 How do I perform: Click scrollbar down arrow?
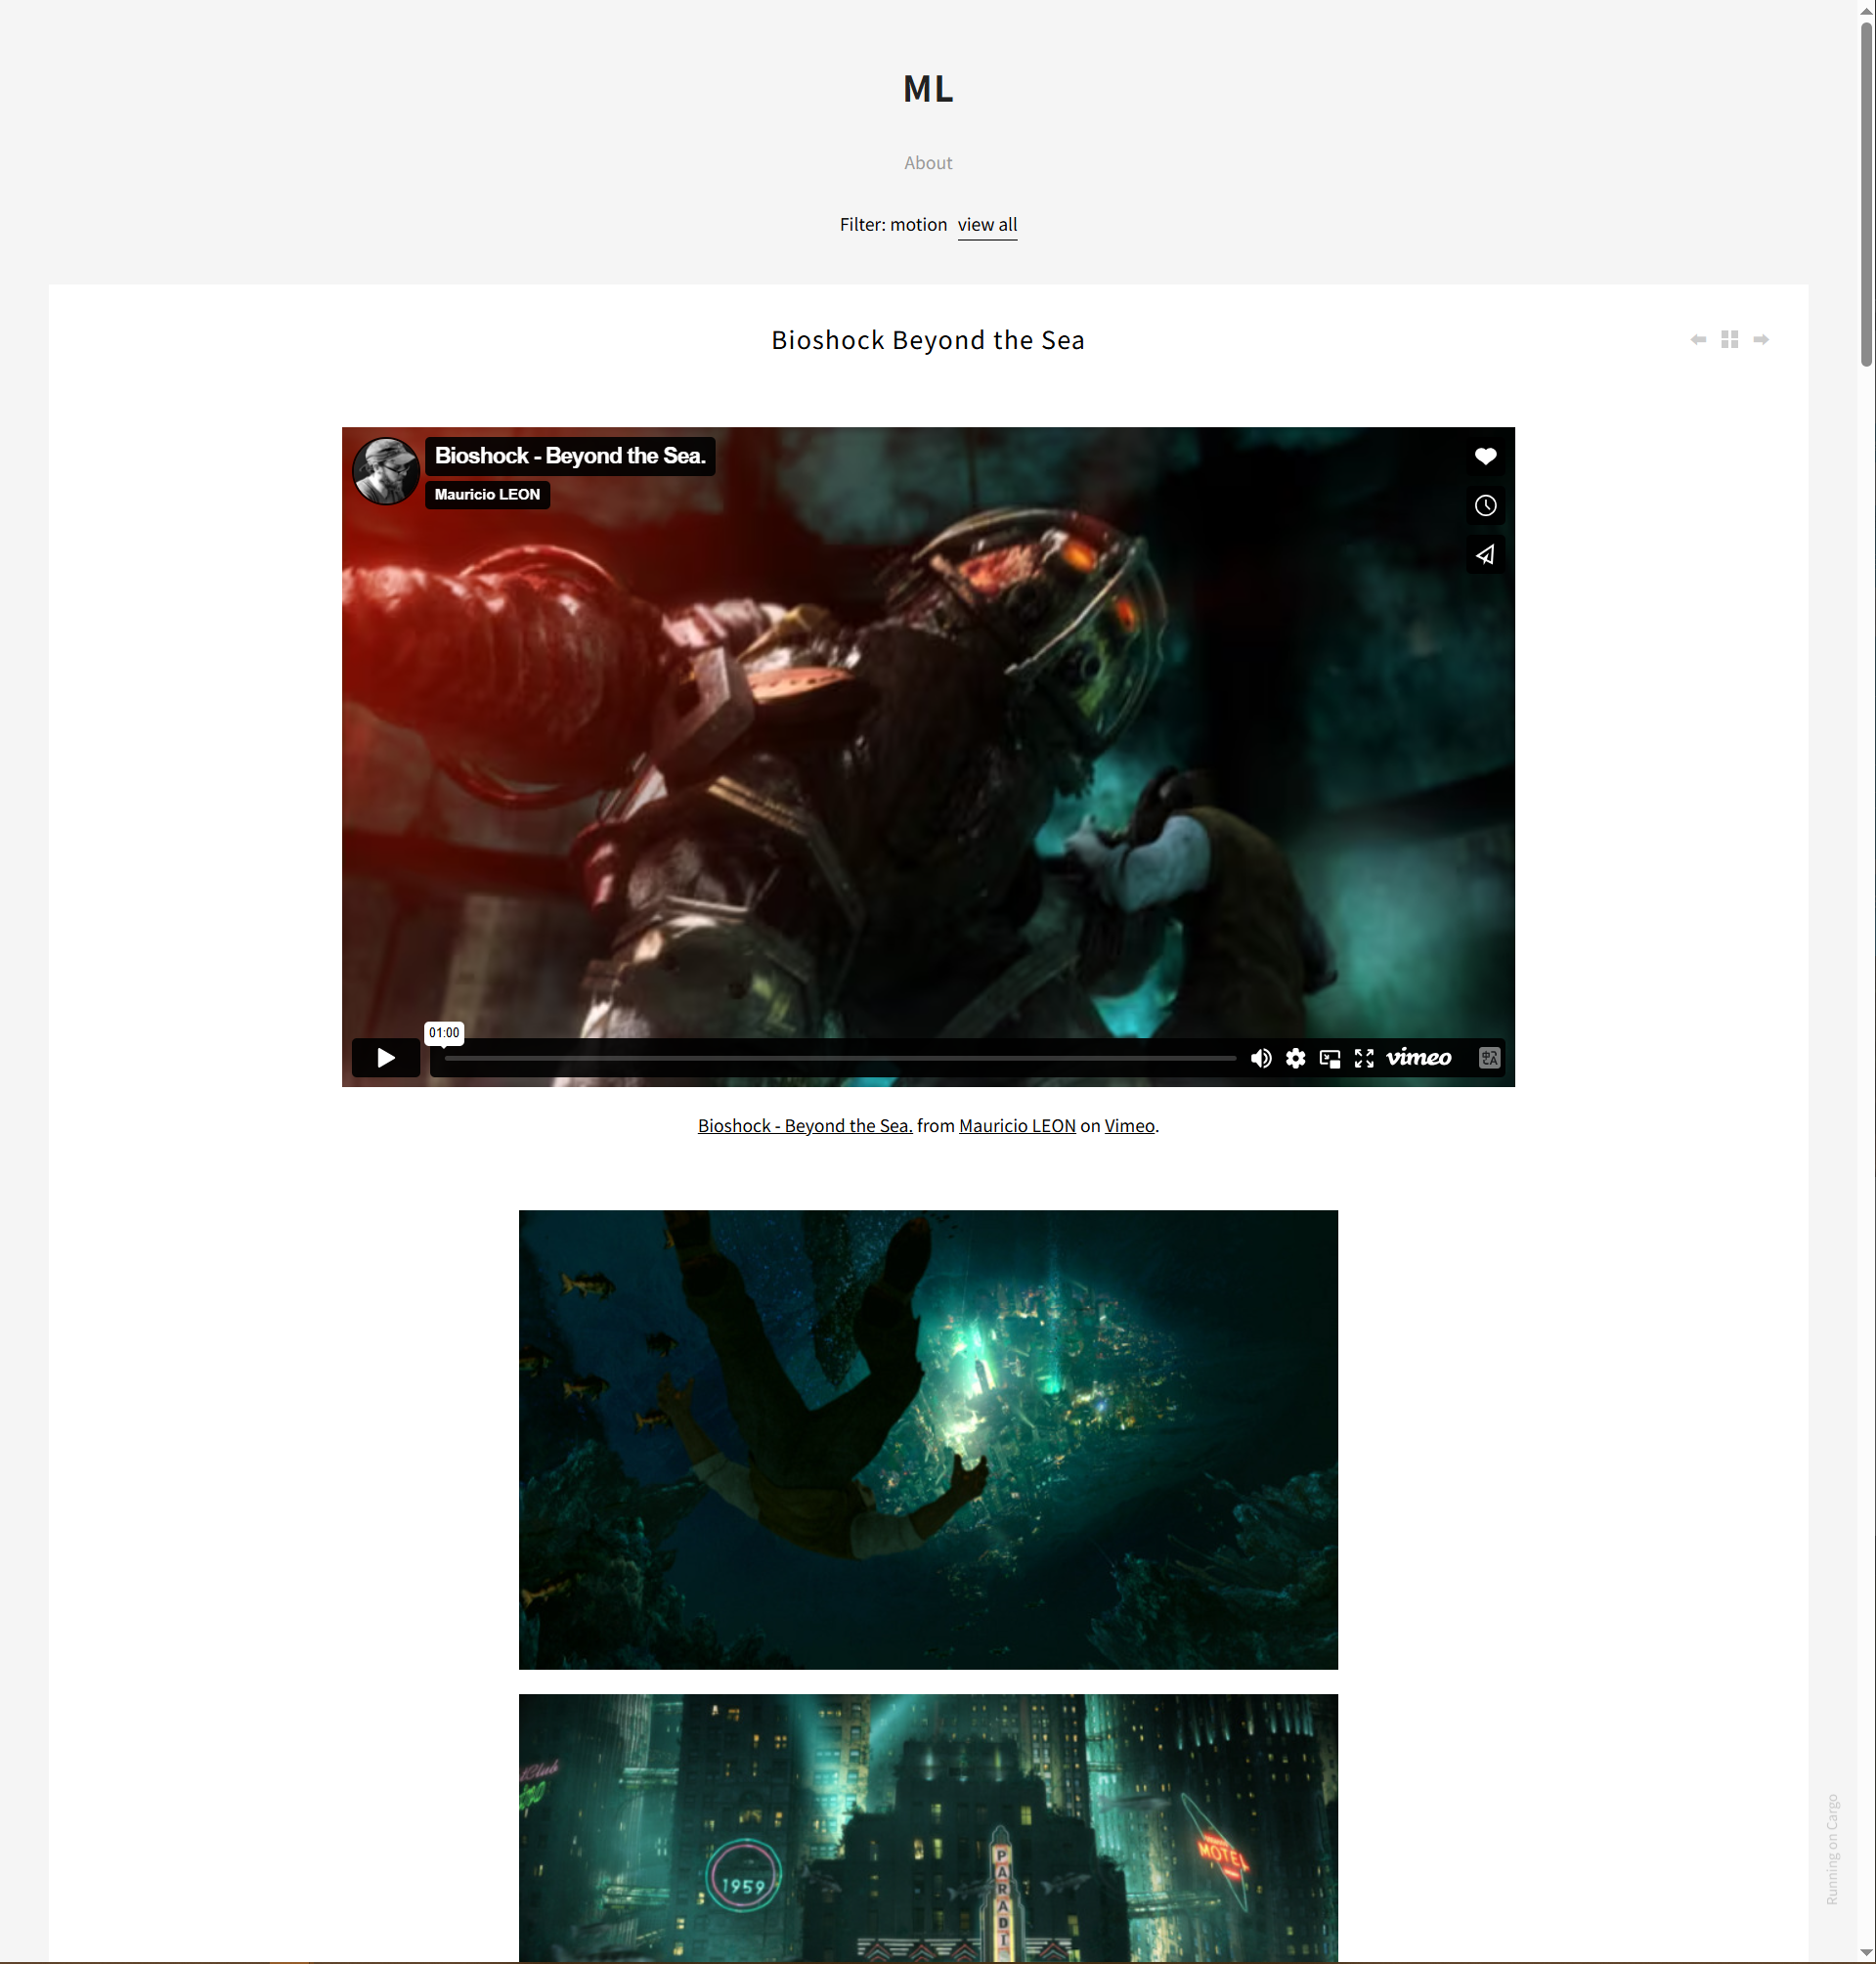pyautogui.click(x=1866, y=1953)
